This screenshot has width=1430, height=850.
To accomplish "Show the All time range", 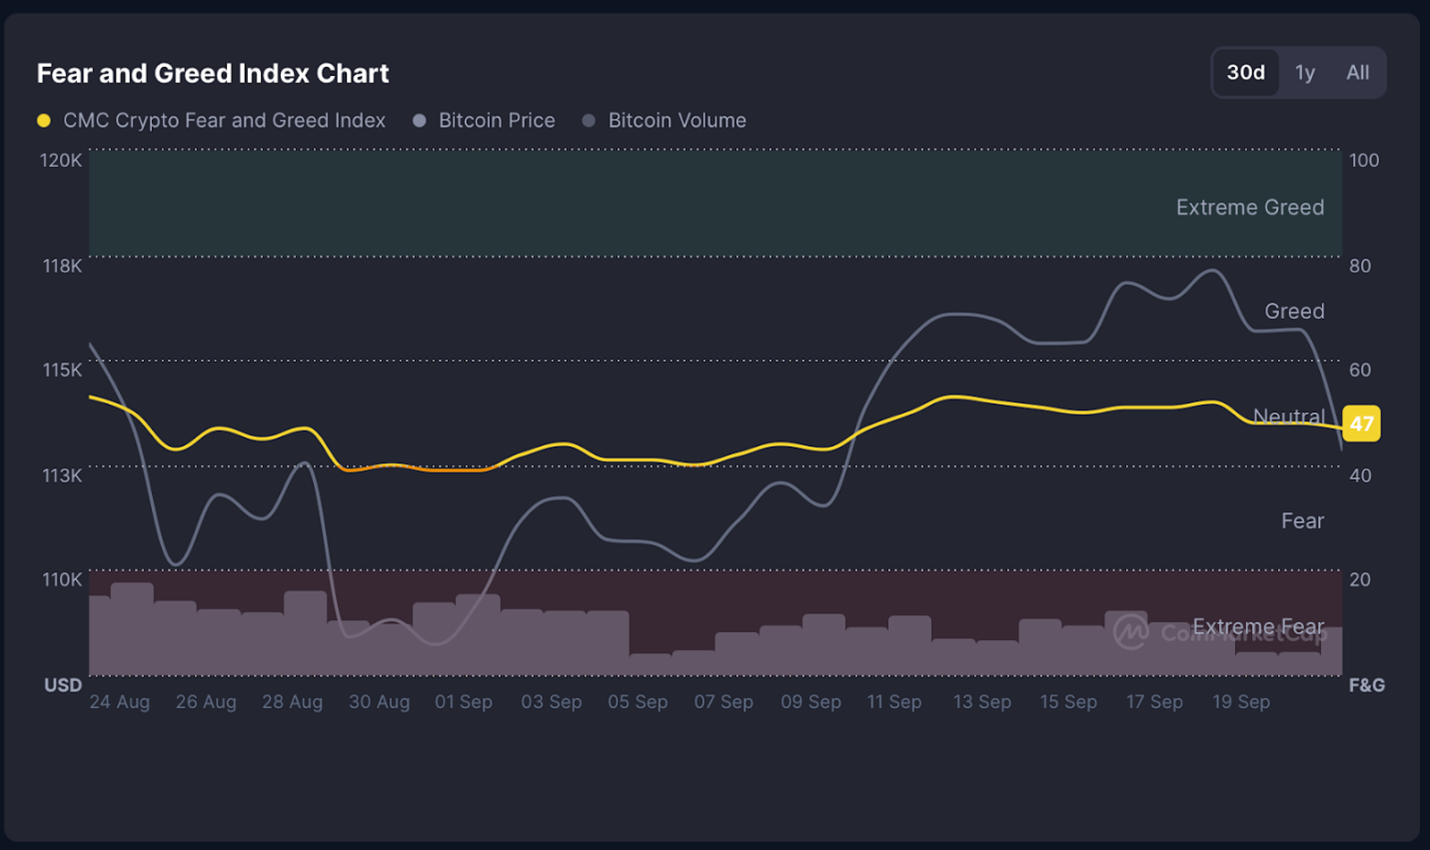I will (1357, 73).
